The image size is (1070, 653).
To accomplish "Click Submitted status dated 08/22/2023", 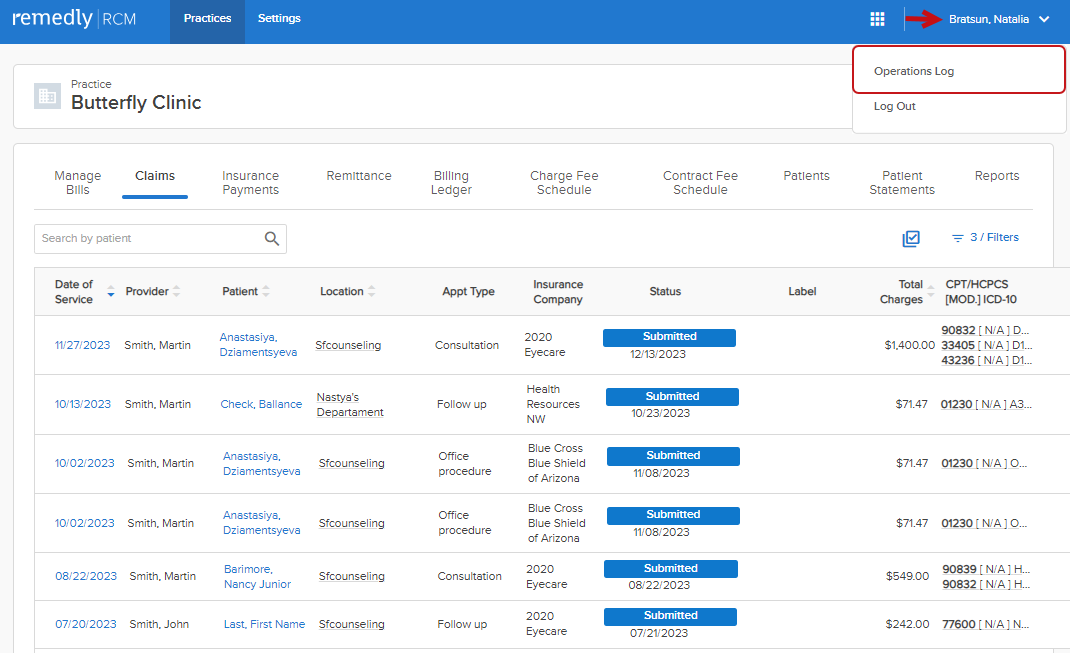I will pos(671,568).
